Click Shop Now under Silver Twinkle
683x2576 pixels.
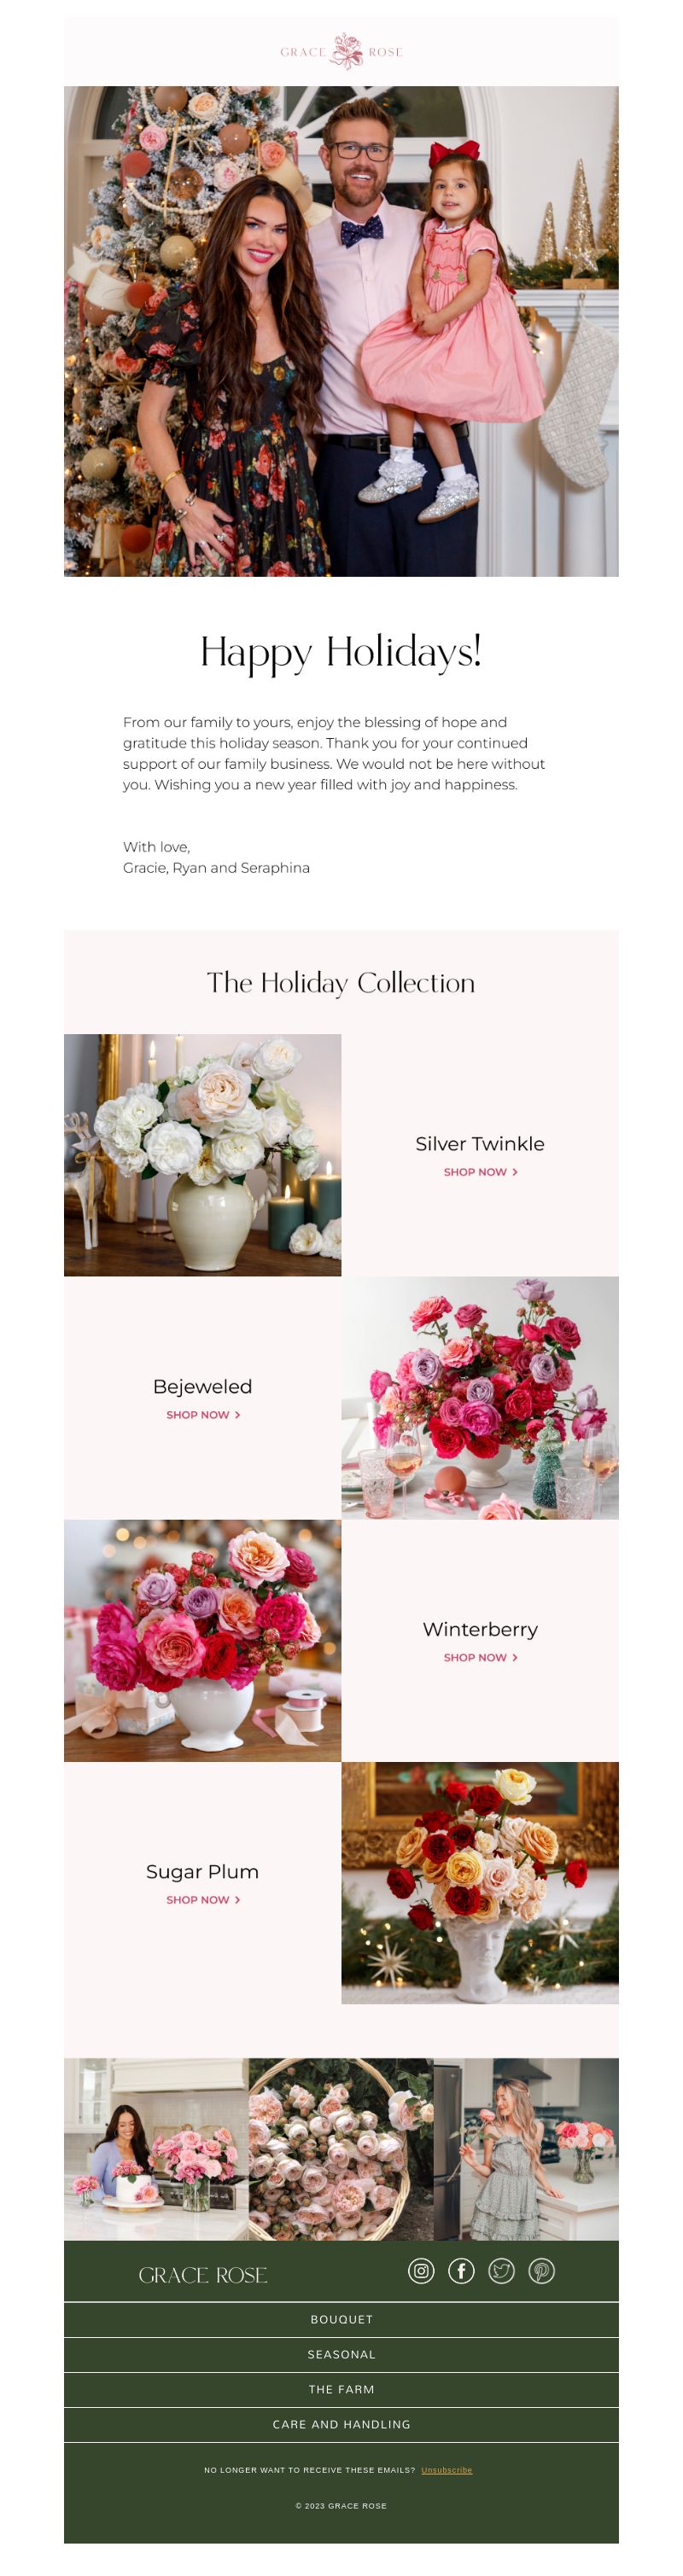[x=480, y=1171]
